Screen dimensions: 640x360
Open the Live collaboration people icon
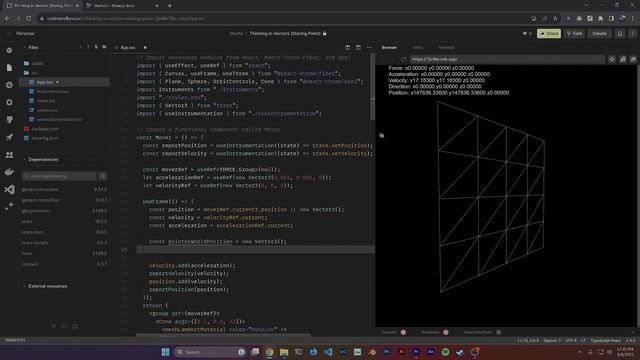(9, 155)
